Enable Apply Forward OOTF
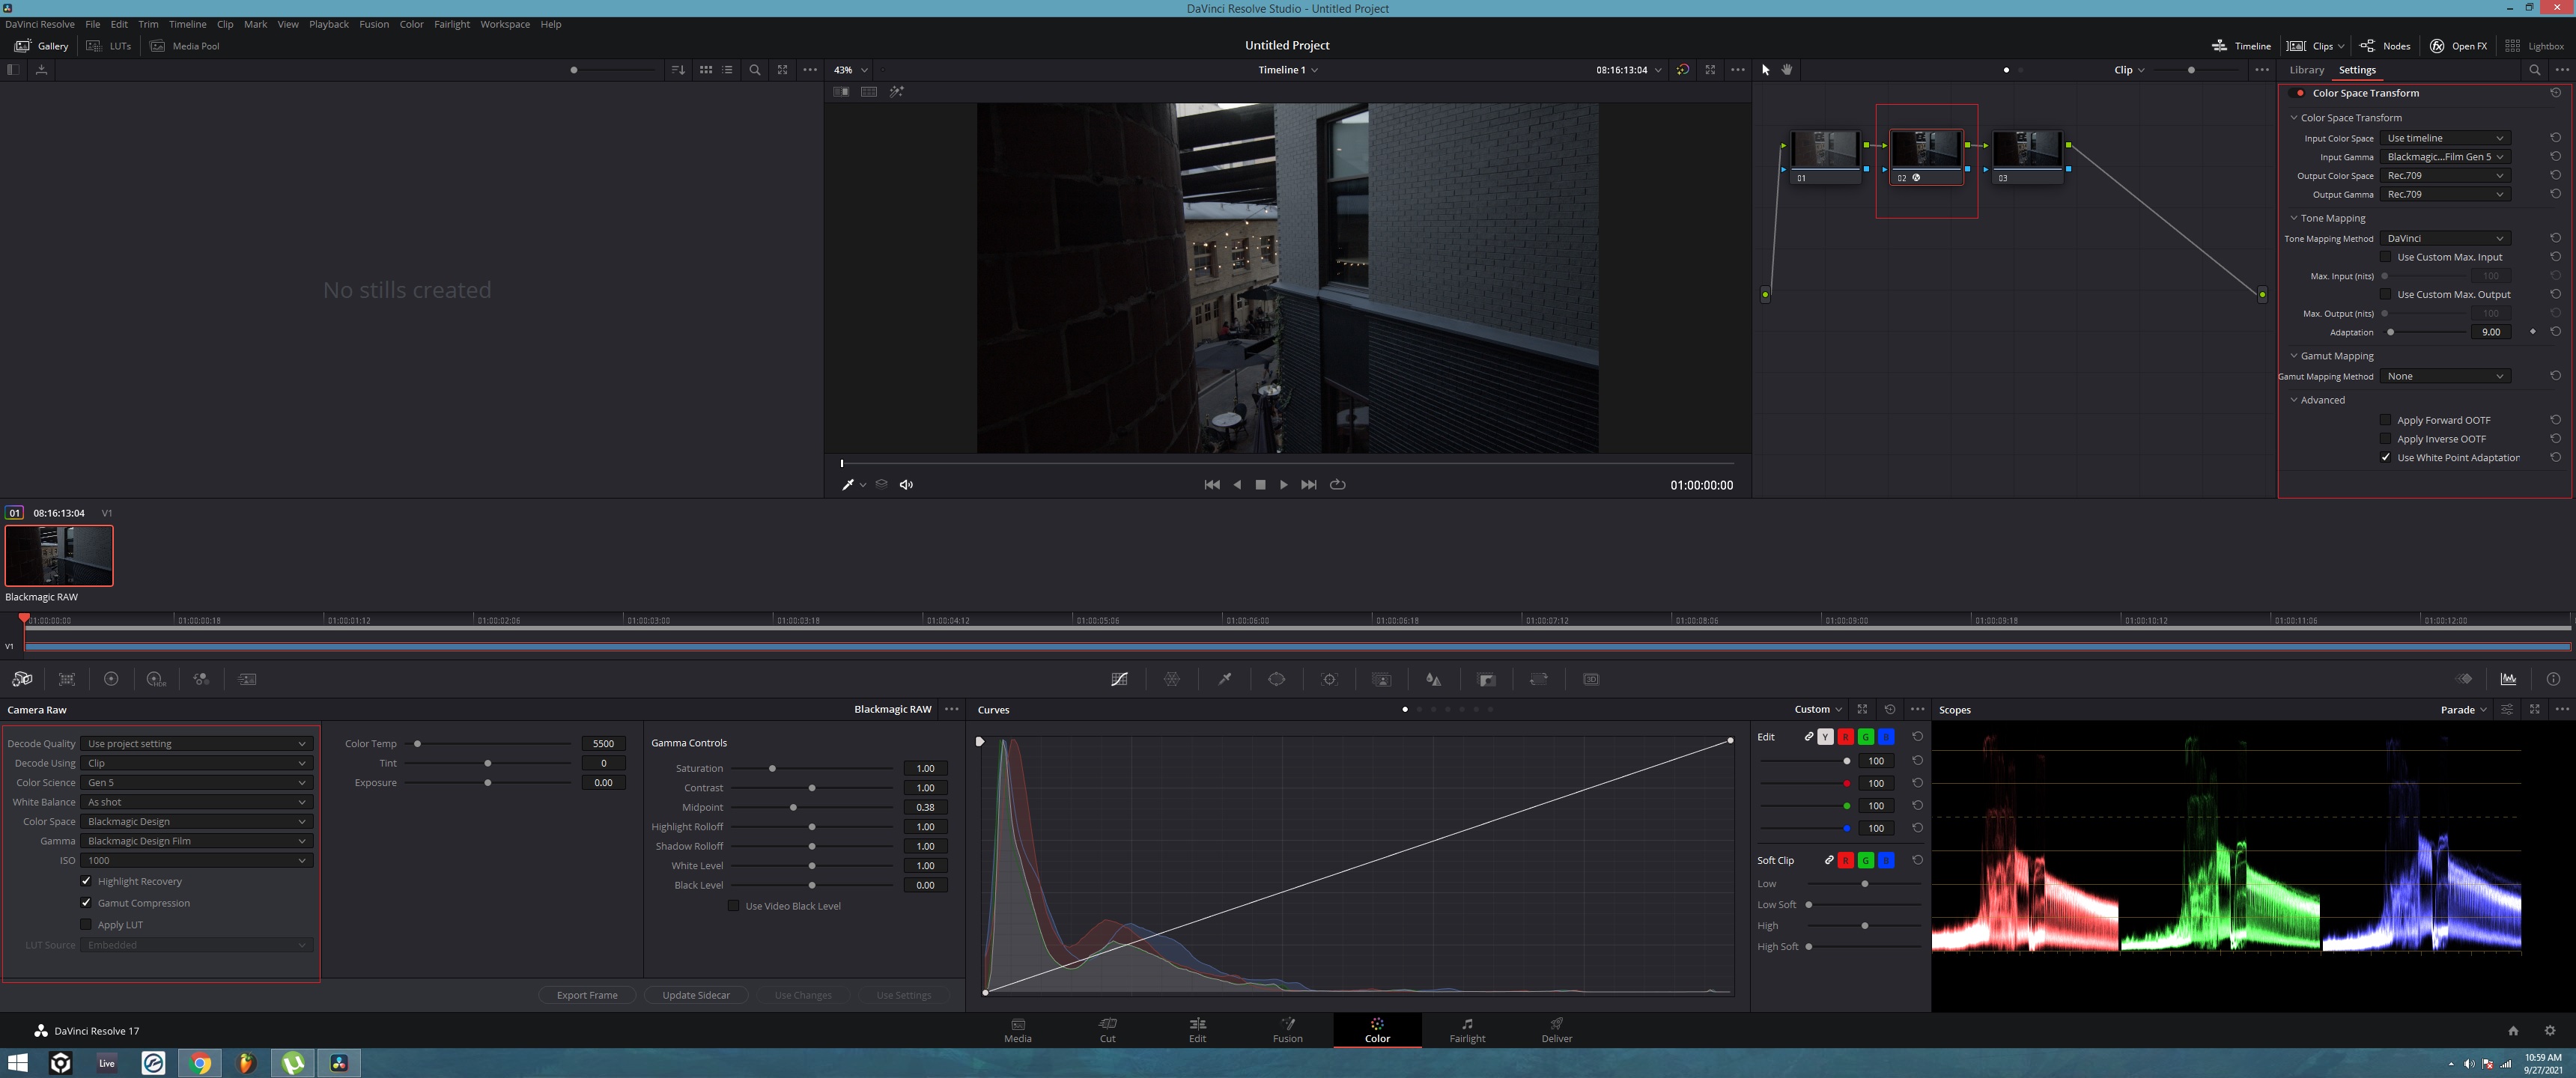The height and width of the screenshot is (1078, 2576). [2385, 420]
